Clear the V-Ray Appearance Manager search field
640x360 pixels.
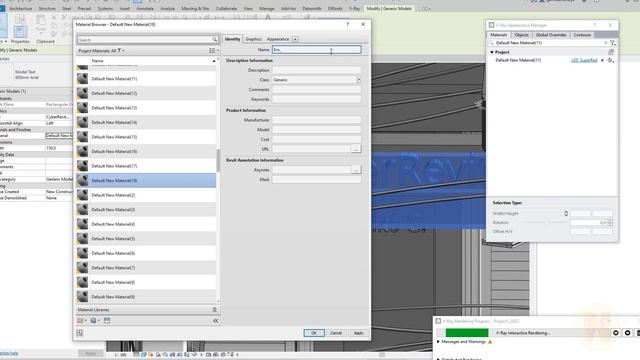605,42
